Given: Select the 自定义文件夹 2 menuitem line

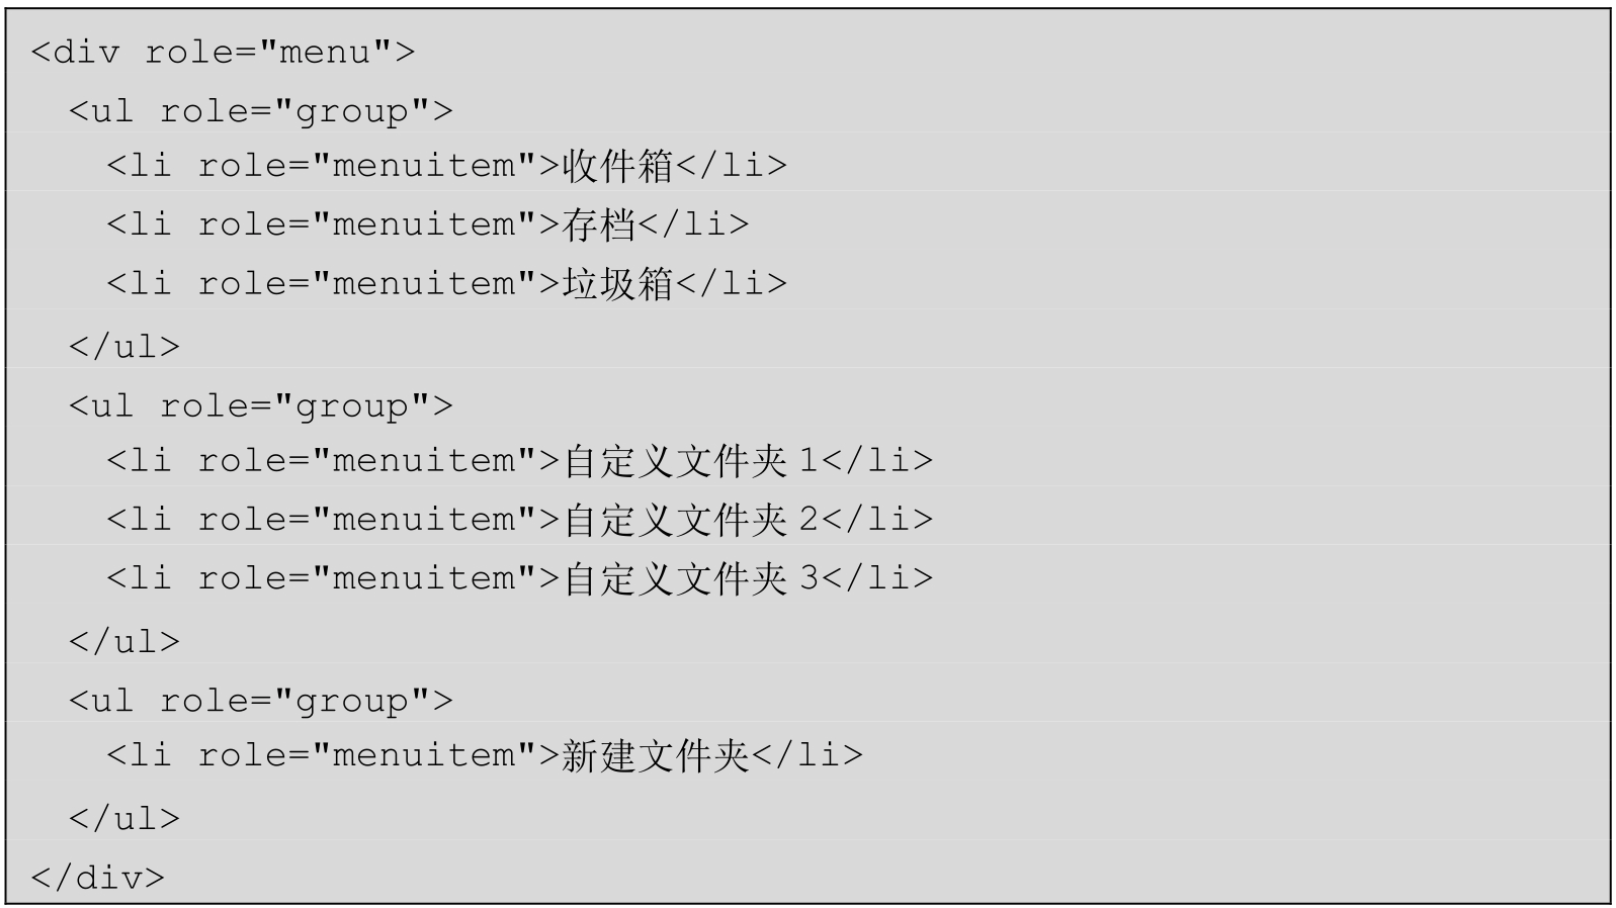Looking at the screenshot, I should pyautogui.click(x=520, y=520).
